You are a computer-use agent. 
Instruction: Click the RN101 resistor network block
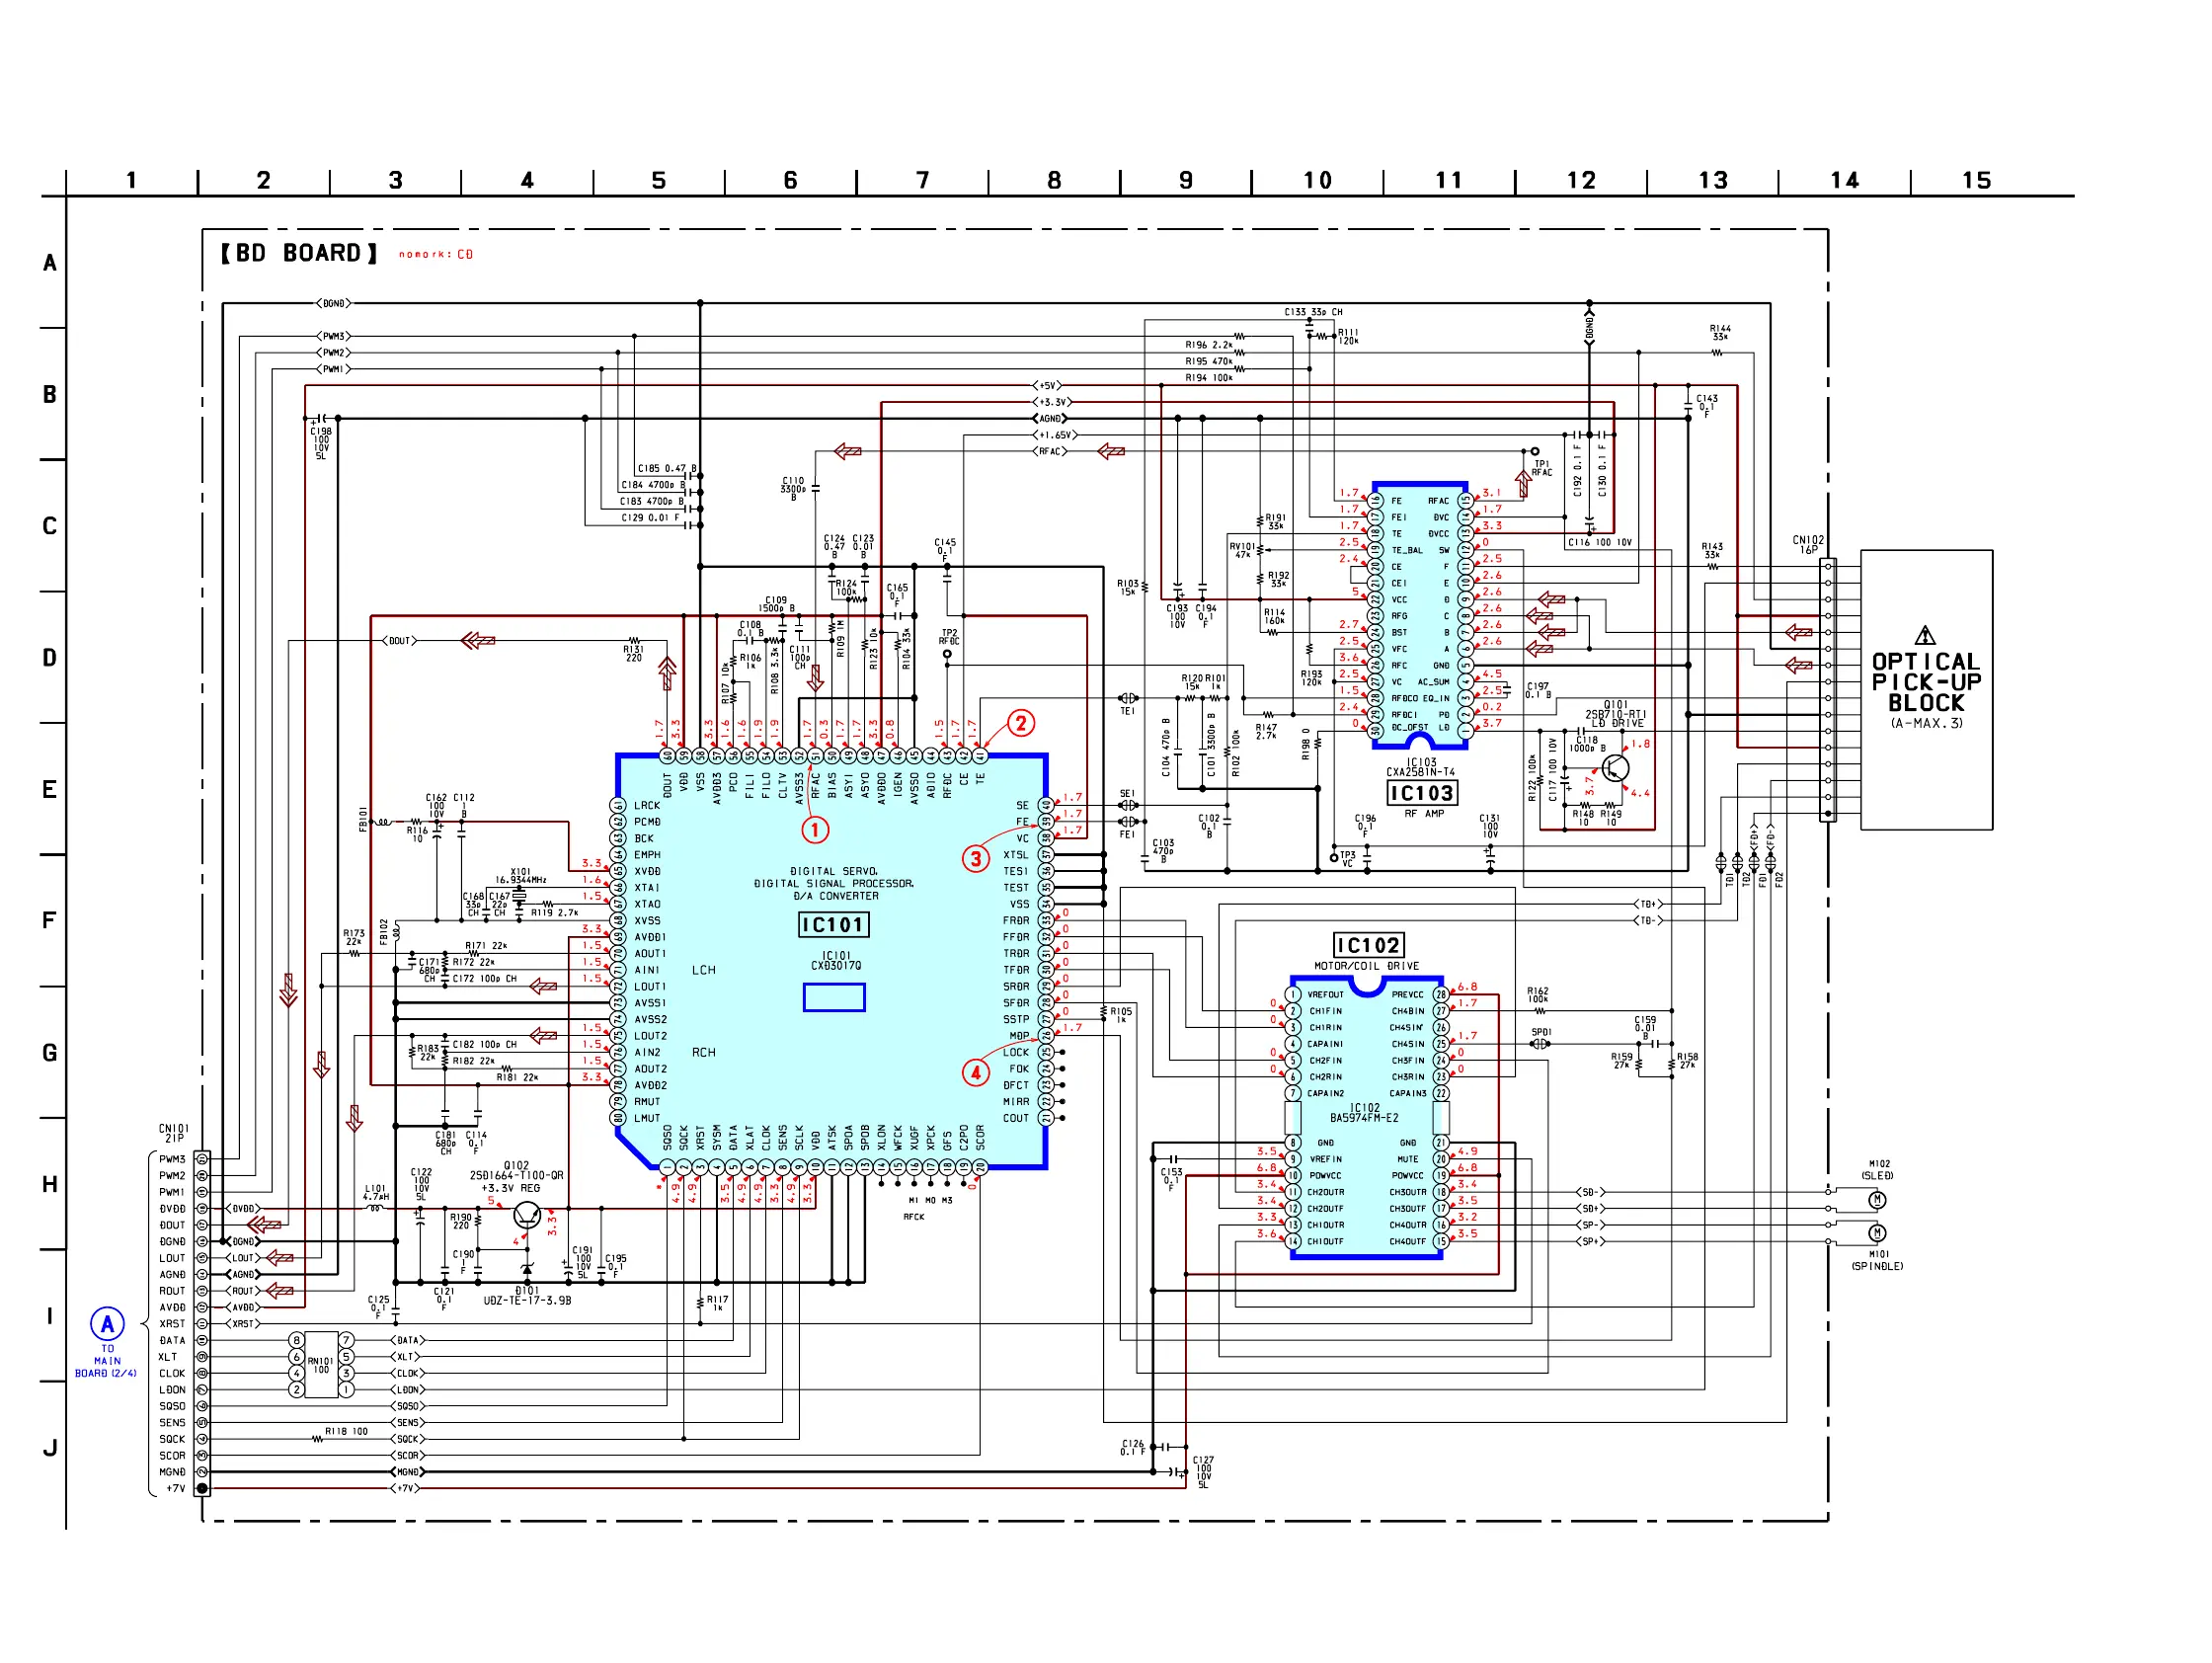(x=320, y=1364)
